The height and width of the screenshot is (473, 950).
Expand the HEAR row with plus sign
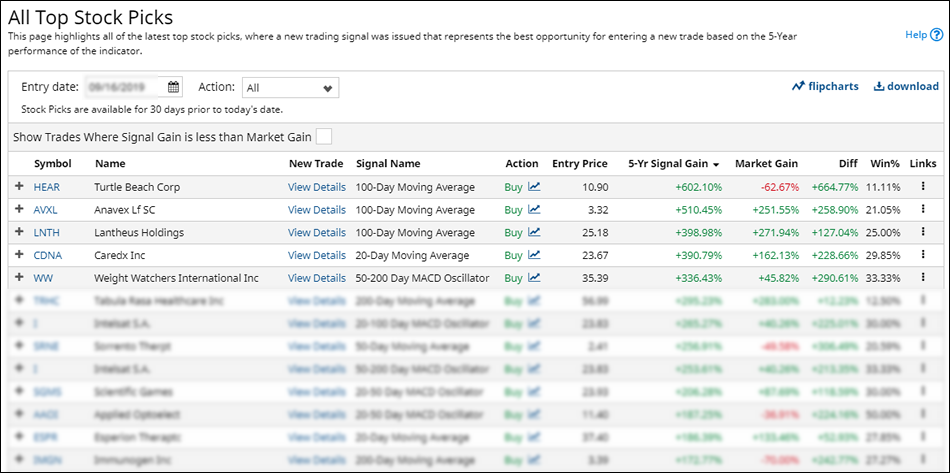(19, 187)
